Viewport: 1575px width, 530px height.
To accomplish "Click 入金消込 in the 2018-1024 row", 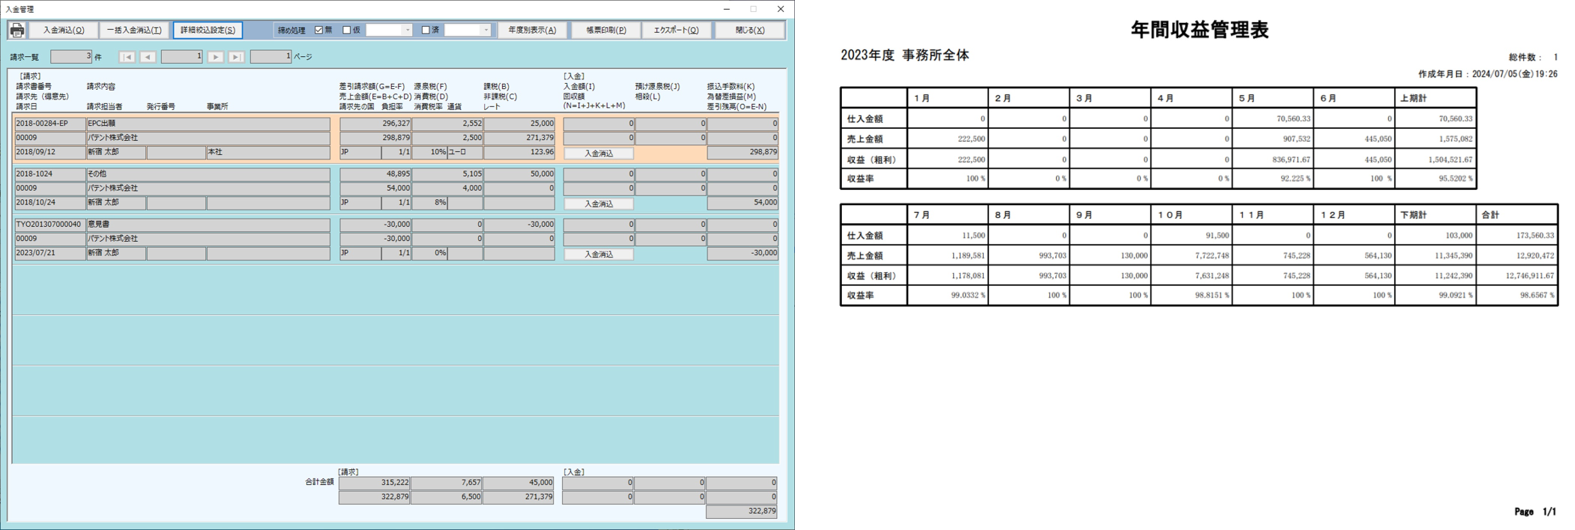I will click(x=598, y=203).
